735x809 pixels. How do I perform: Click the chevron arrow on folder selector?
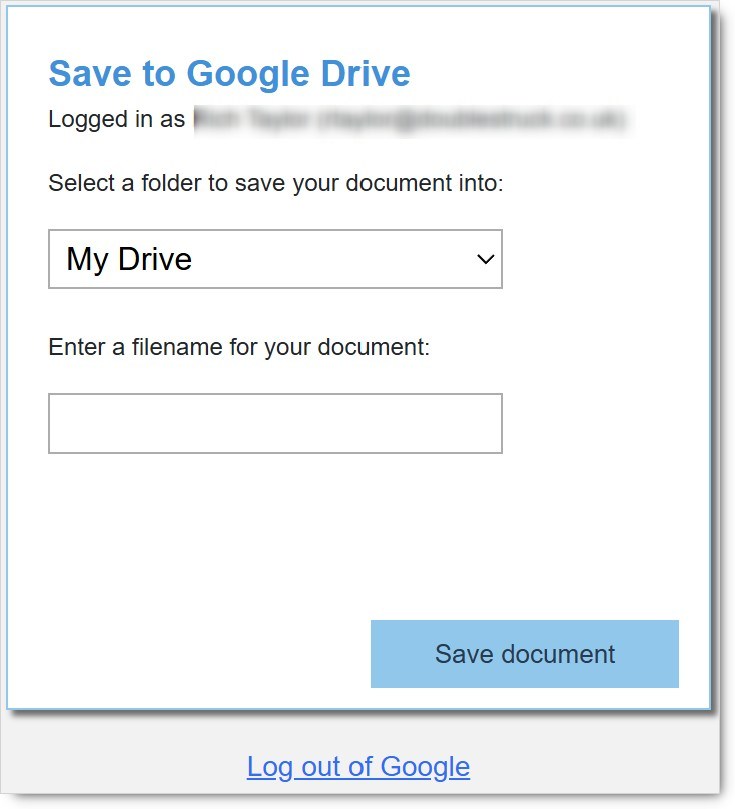coord(486,259)
